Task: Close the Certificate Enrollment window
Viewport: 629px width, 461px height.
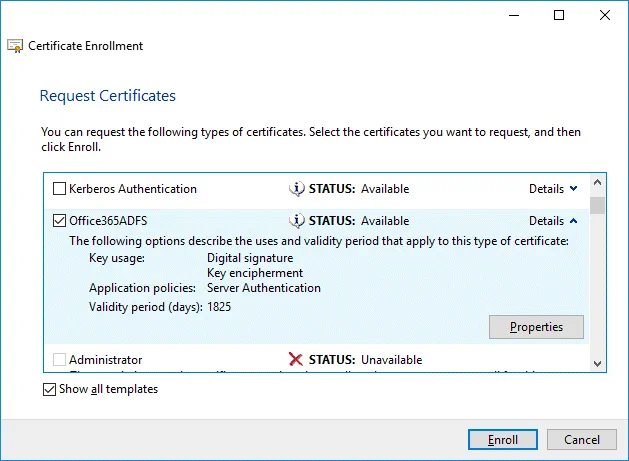Action: 605,15
